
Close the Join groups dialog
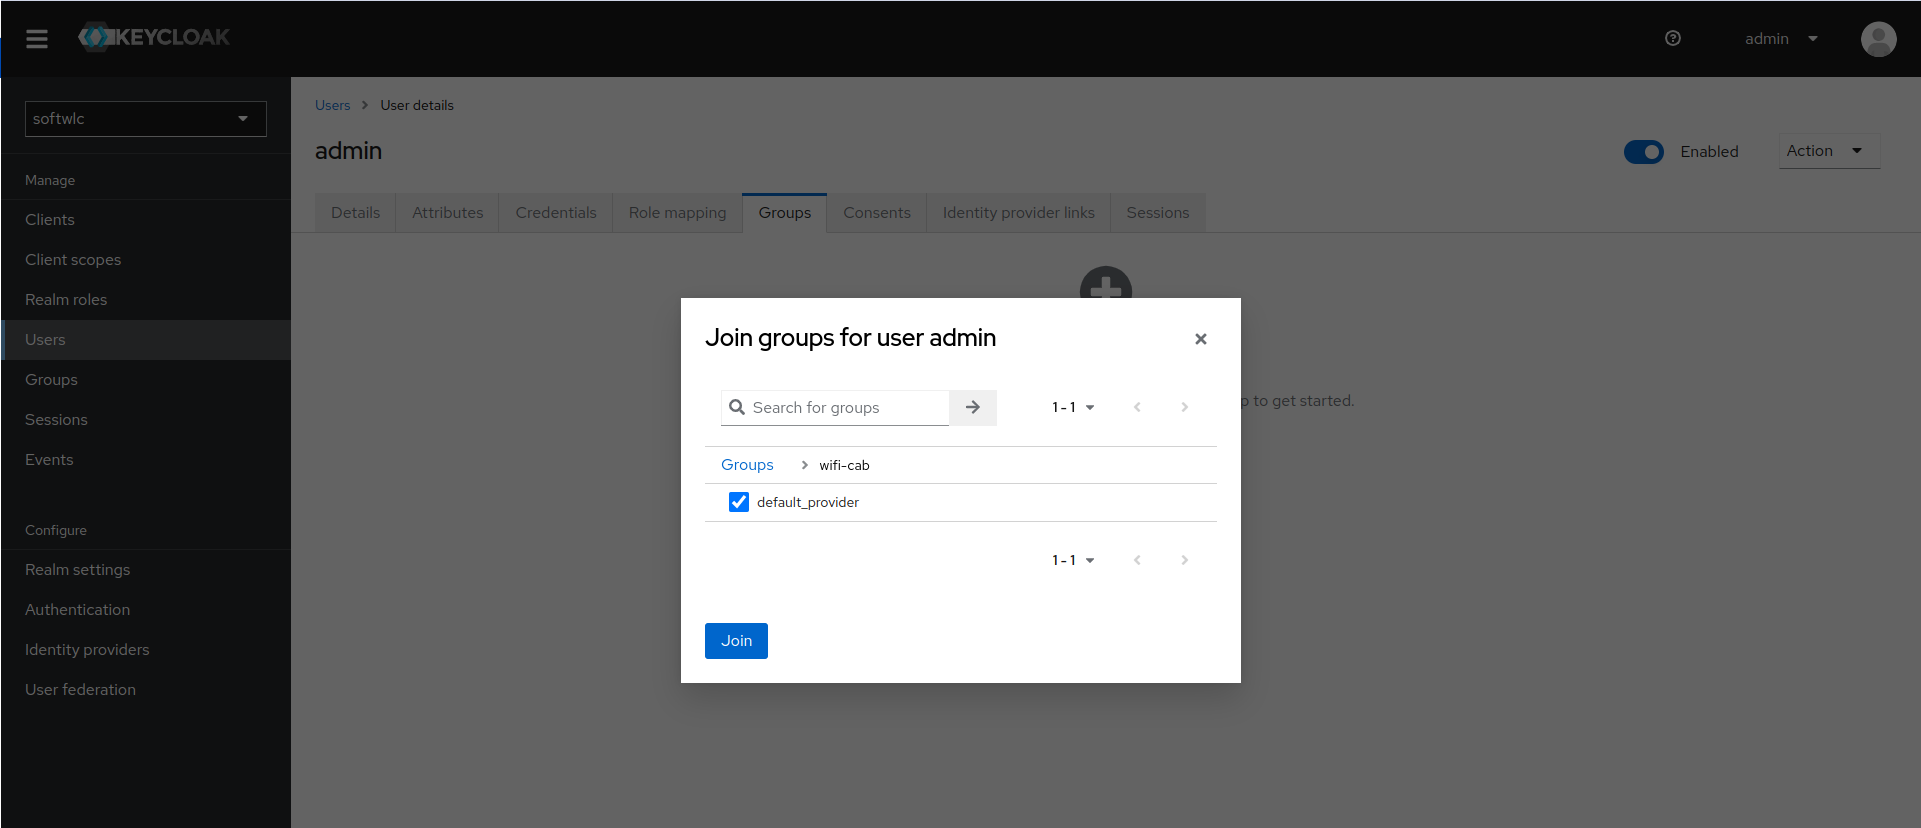point(1200,339)
